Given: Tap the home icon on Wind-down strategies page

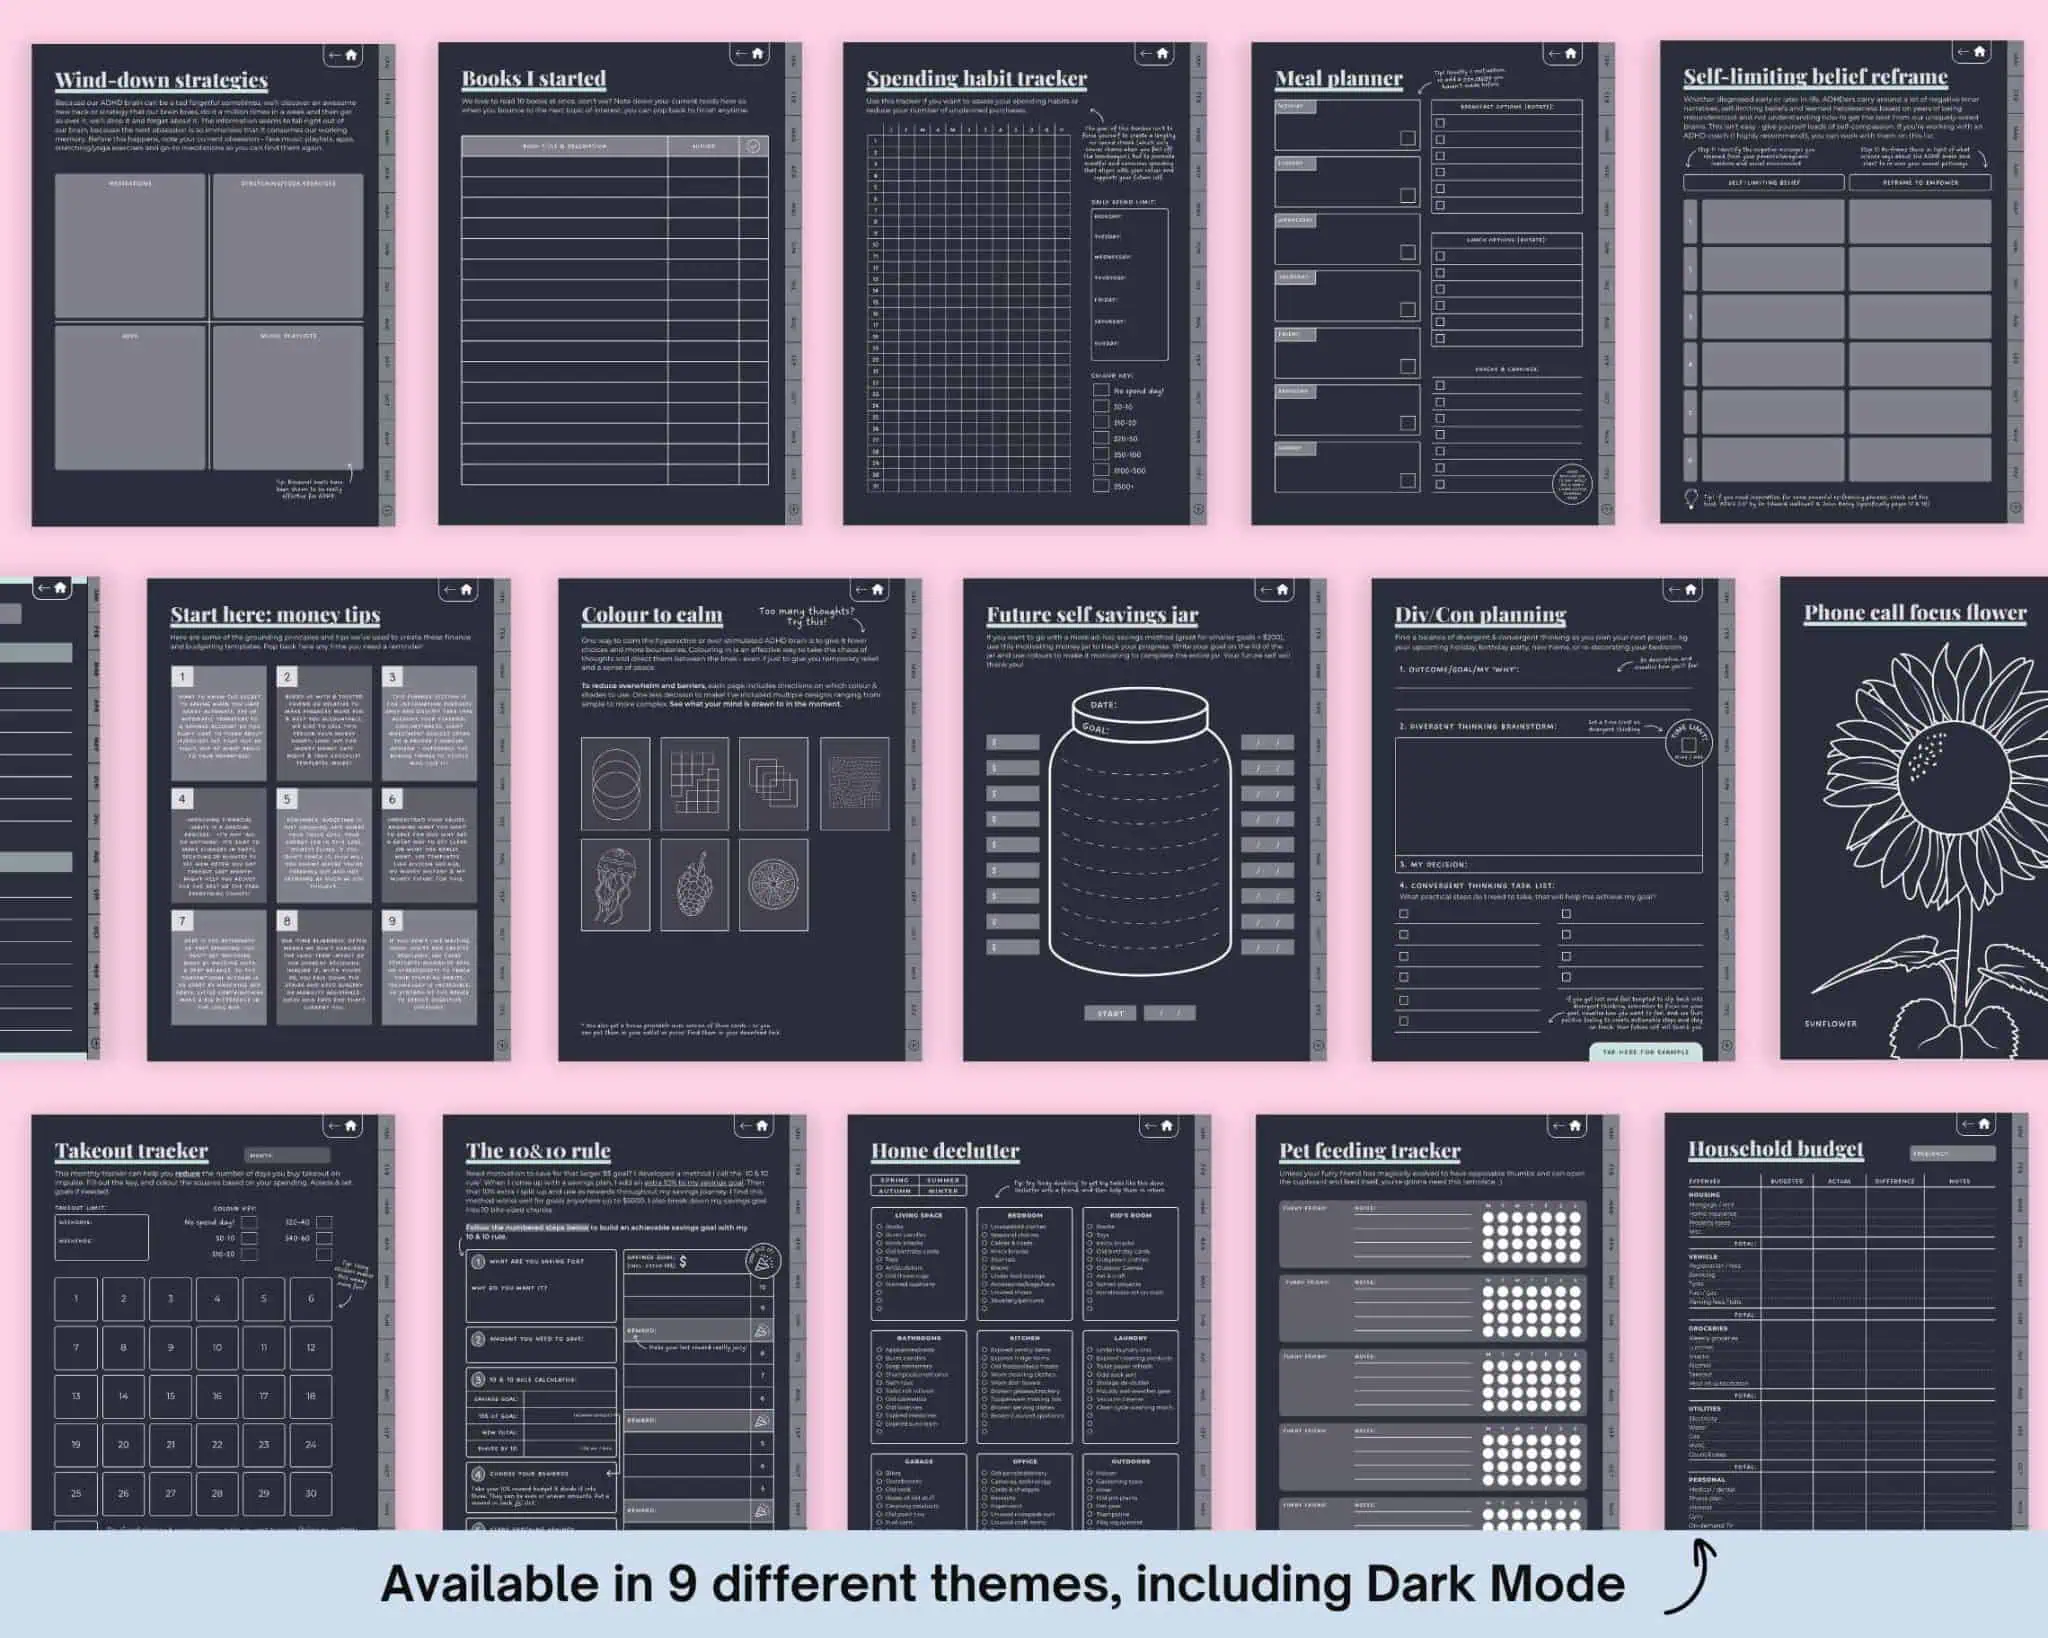Looking at the screenshot, I should pos(351,55).
